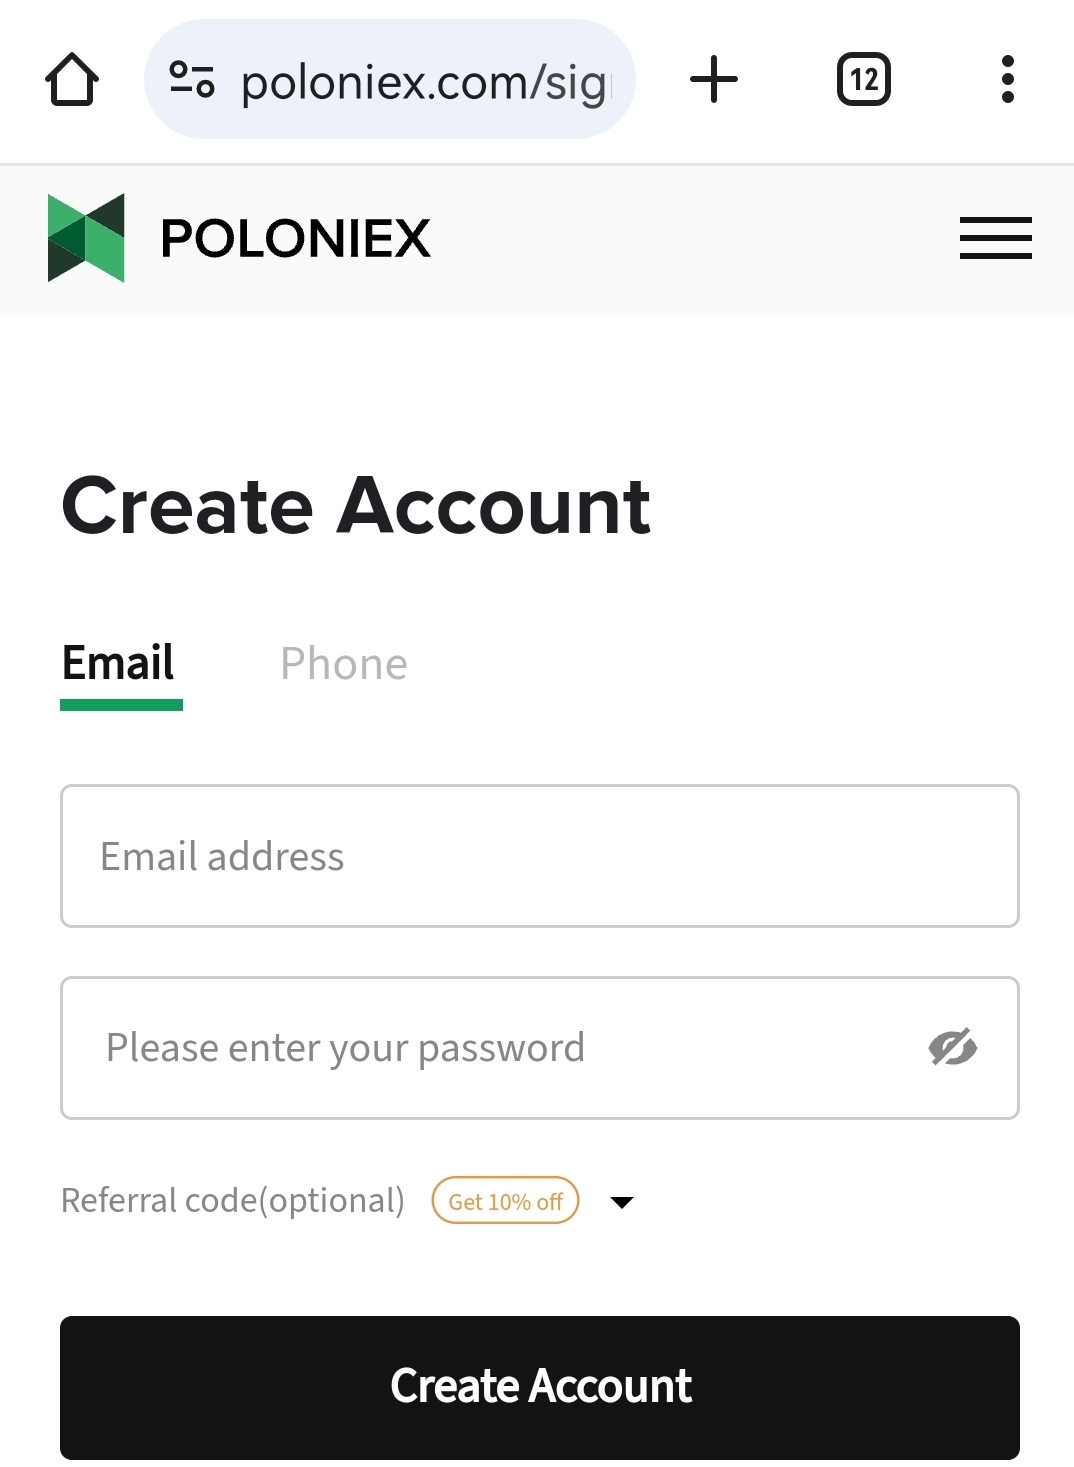The image size is (1074, 1467).
Task: Click the Create Account page heading
Action: coord(356,506)
